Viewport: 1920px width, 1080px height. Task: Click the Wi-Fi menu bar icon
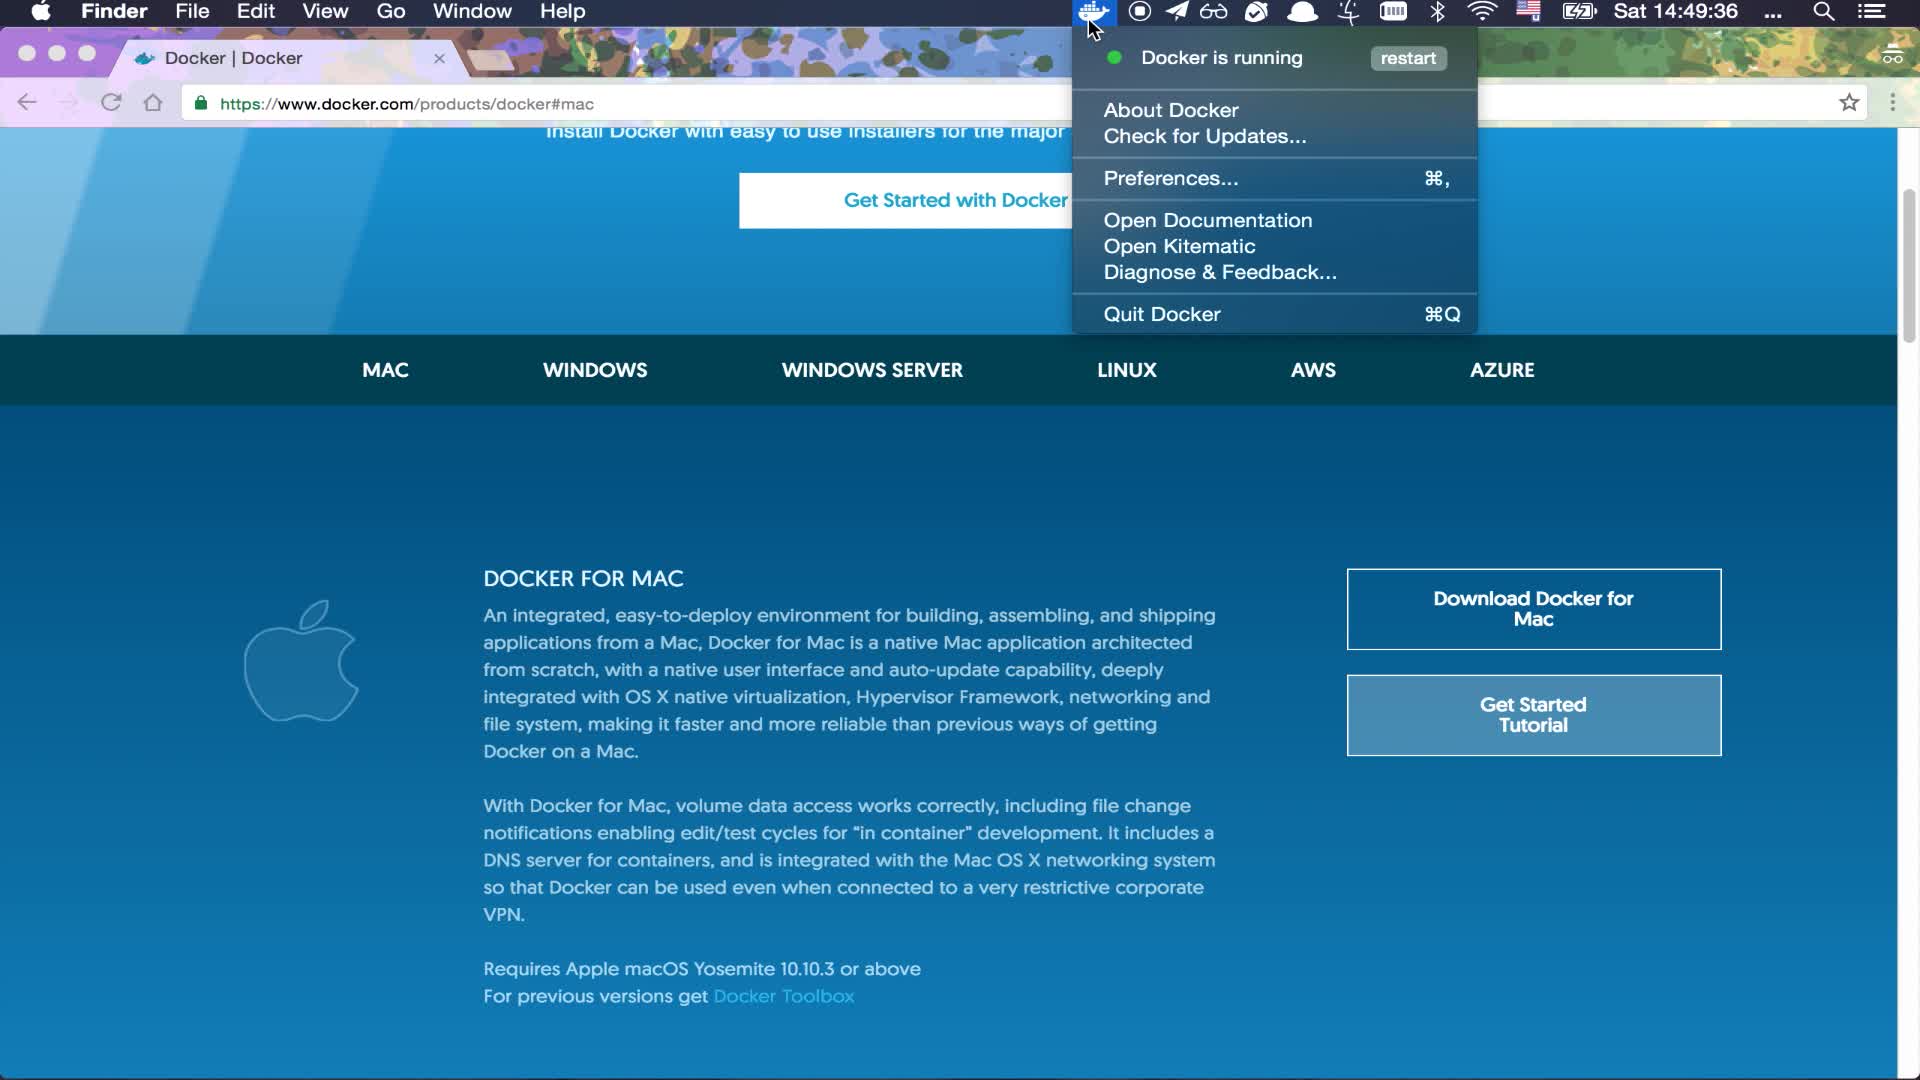coord(1482,12)
